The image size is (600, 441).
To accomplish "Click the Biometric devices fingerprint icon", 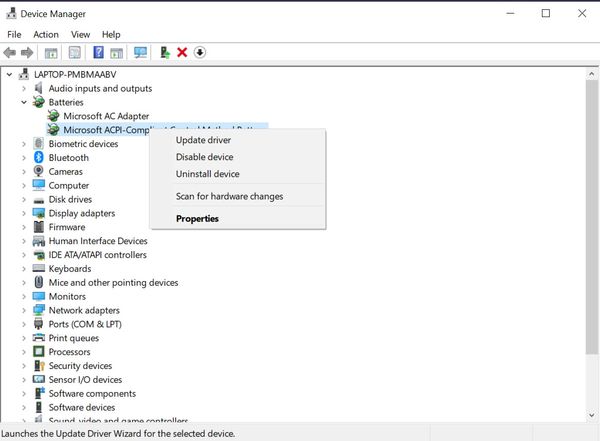I will coord(39,144).
